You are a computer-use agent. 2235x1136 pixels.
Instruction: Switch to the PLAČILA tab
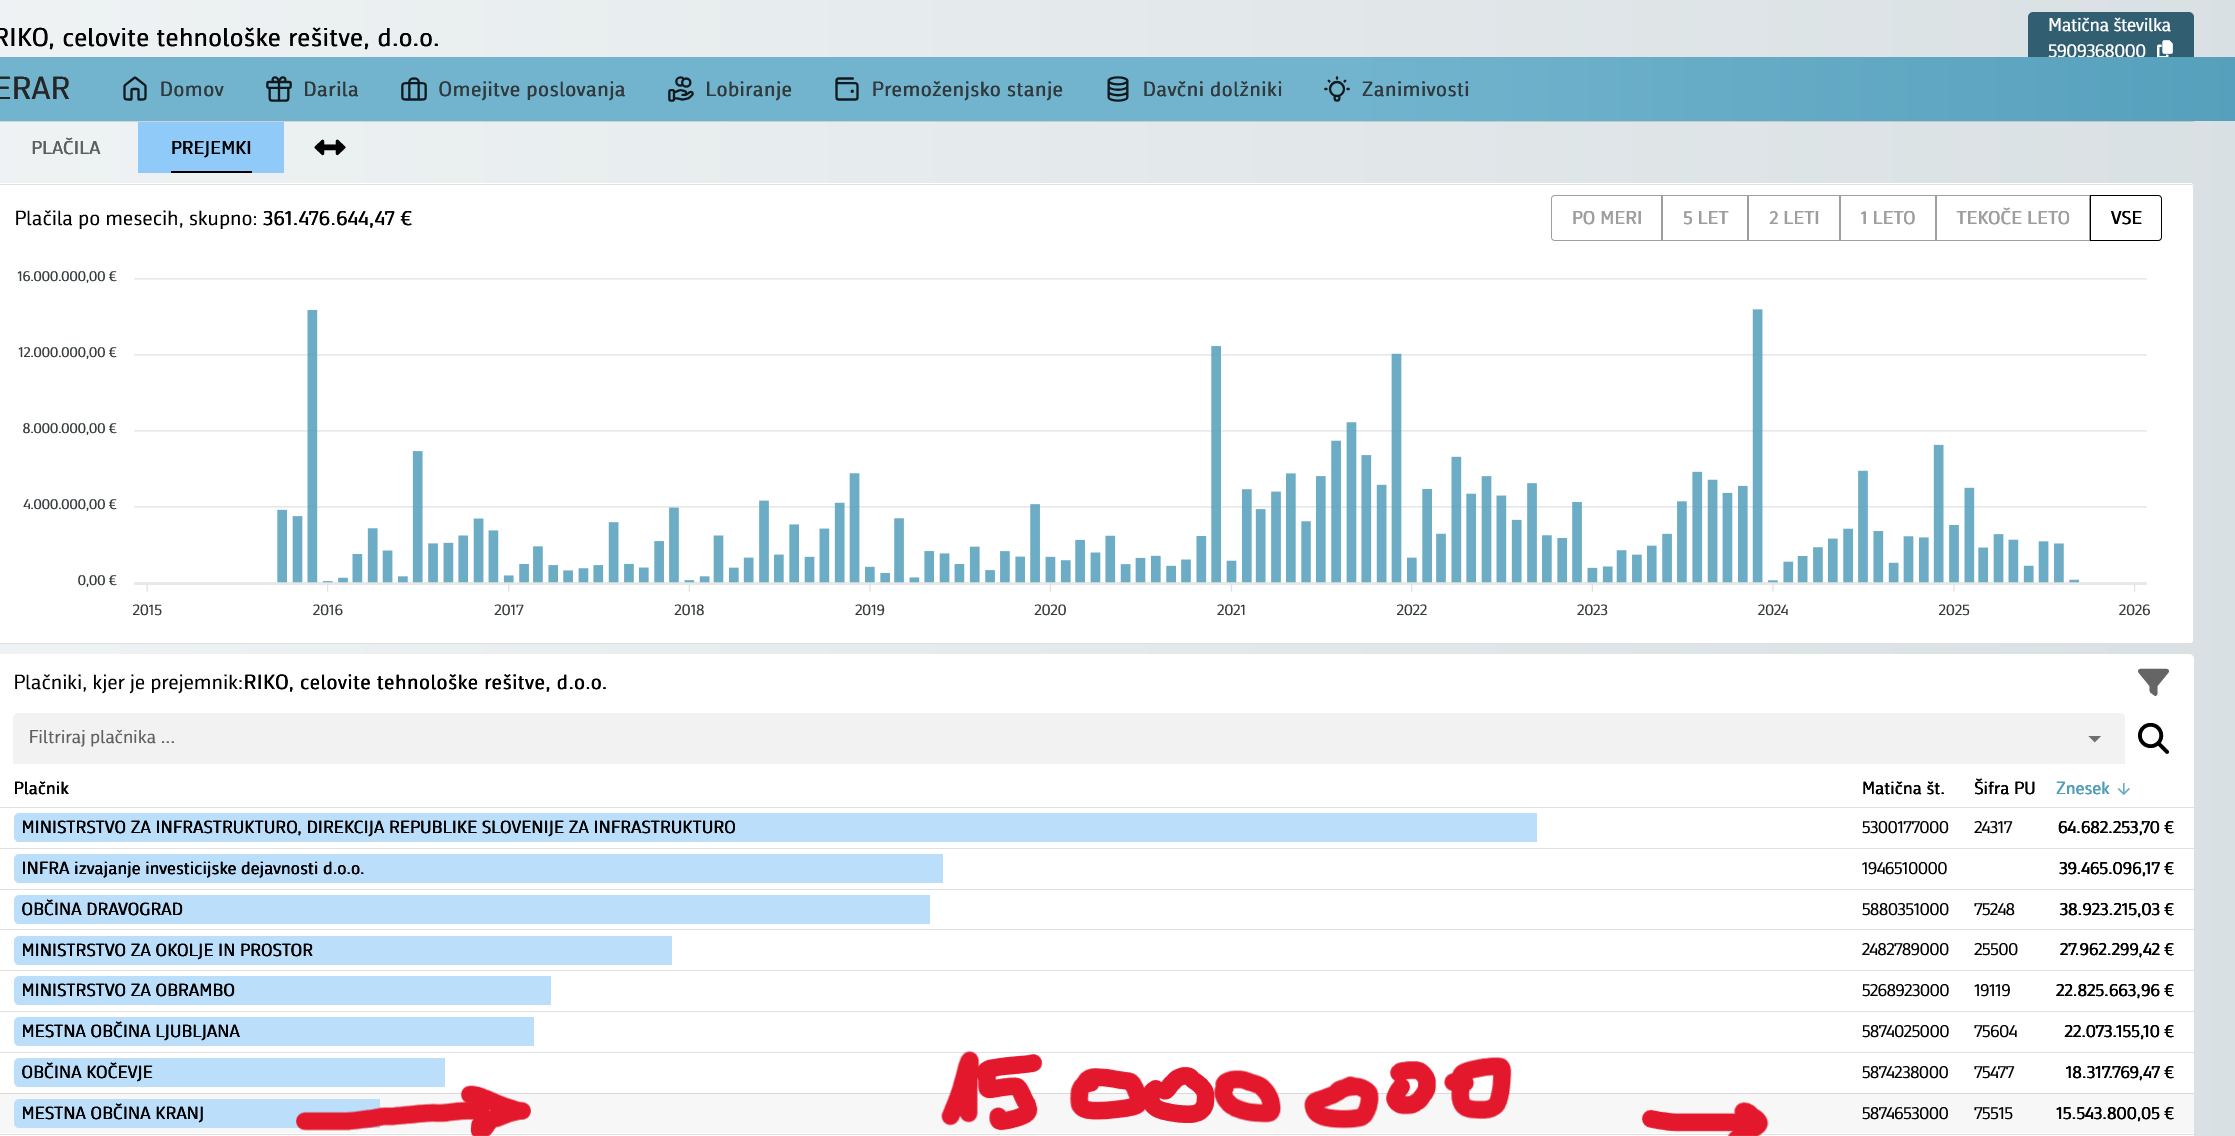pos(66,148)
